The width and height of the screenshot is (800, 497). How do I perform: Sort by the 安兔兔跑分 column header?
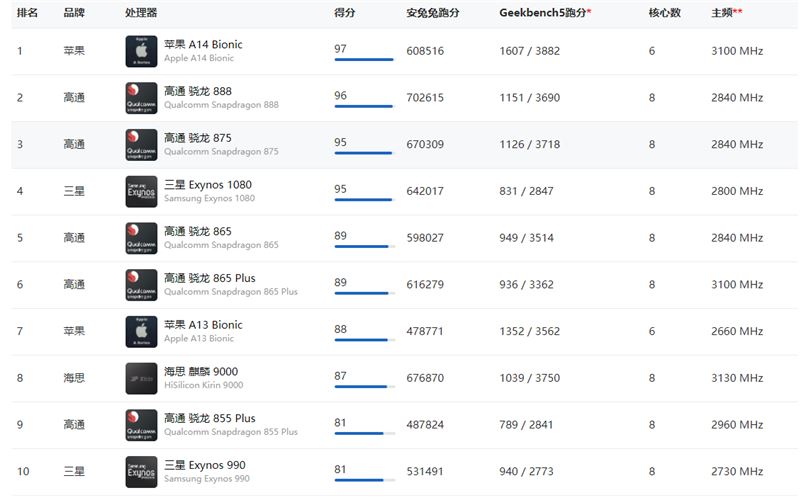tap(433, 13)
